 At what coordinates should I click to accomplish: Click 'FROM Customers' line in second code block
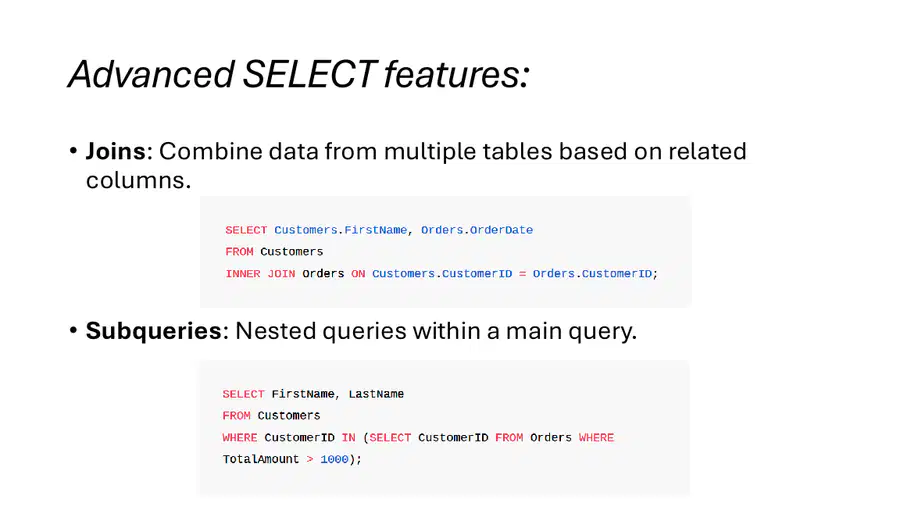271,416
